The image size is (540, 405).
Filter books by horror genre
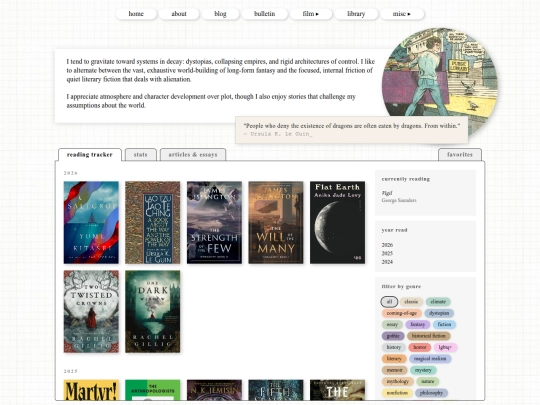pyautogui.click(x=420, y=347)
